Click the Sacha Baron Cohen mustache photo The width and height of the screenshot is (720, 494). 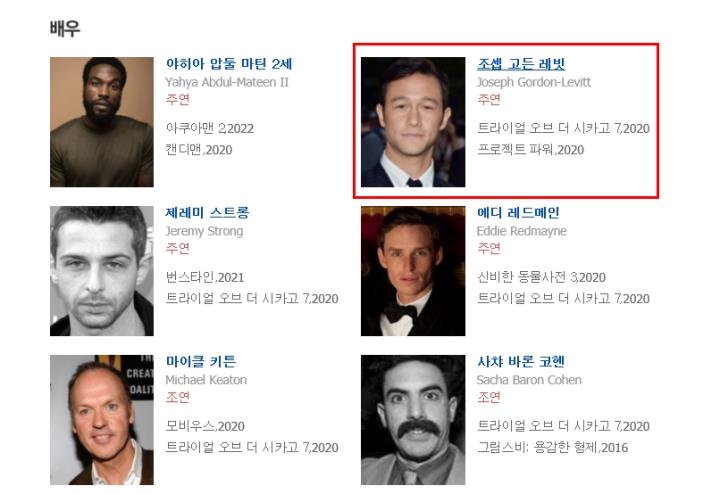click(x=413, y=420)
